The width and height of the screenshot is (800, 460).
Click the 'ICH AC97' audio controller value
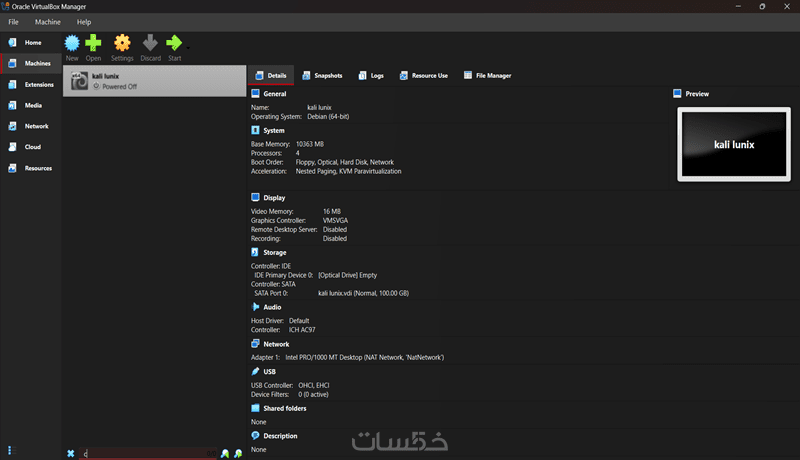click(x=302, y=330)
